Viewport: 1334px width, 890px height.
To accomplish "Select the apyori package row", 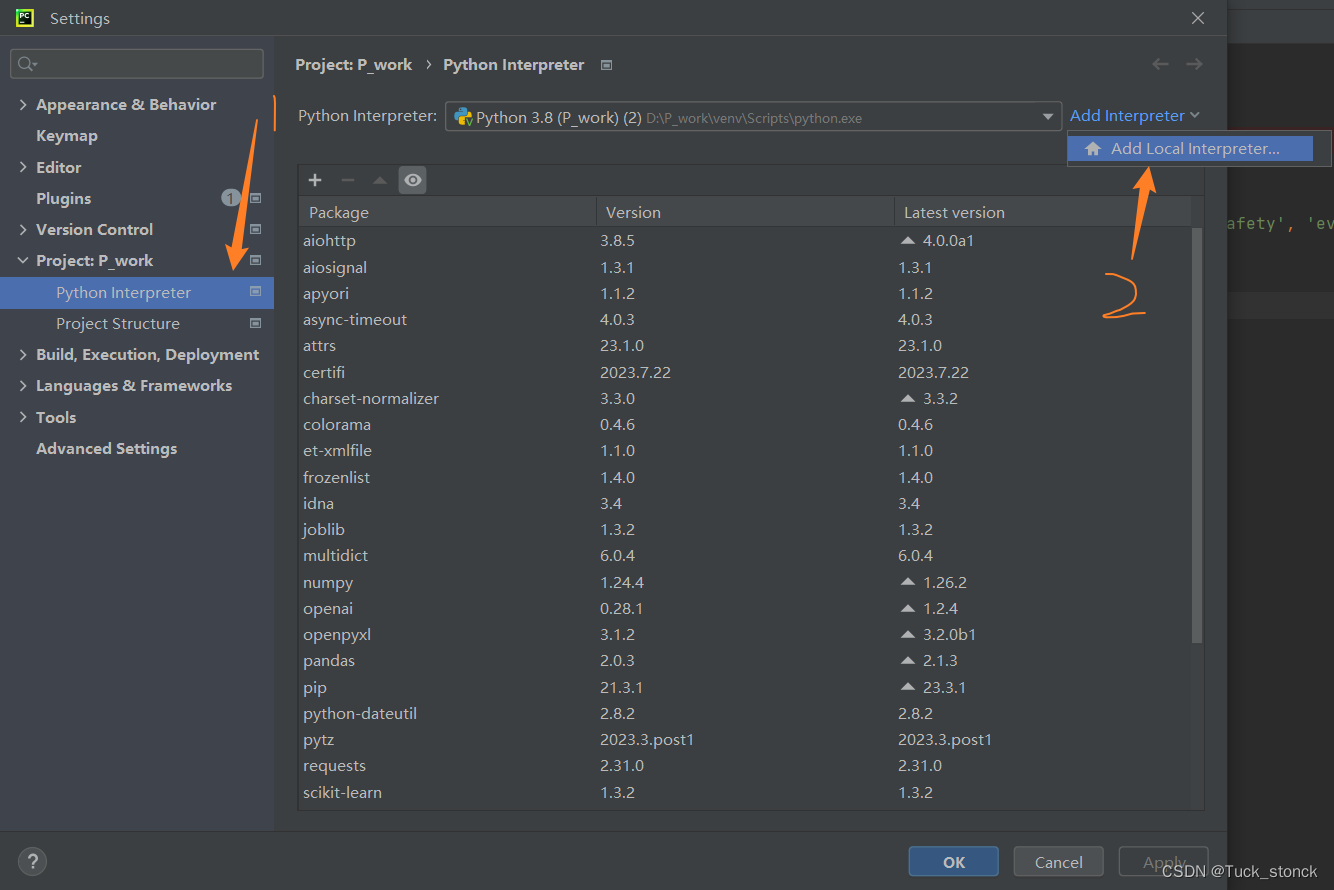I will (745, 293).
